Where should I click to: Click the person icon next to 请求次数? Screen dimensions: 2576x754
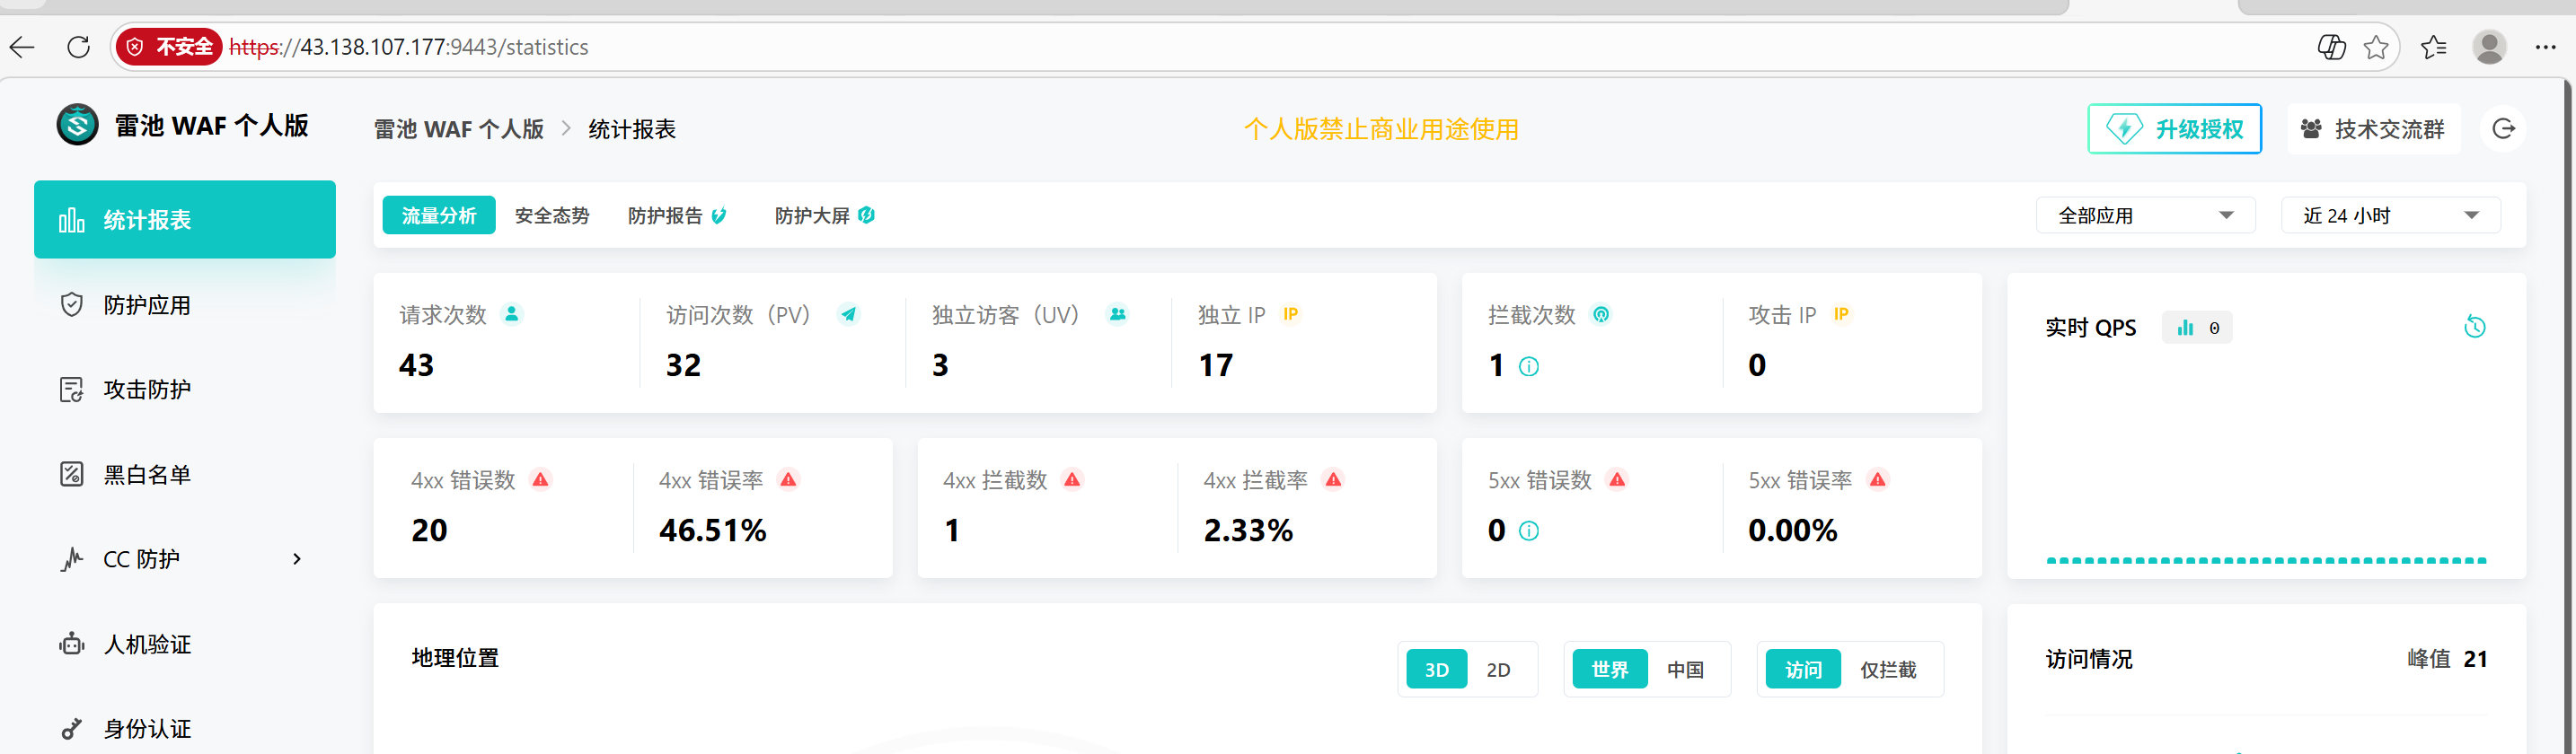[512, 314]
